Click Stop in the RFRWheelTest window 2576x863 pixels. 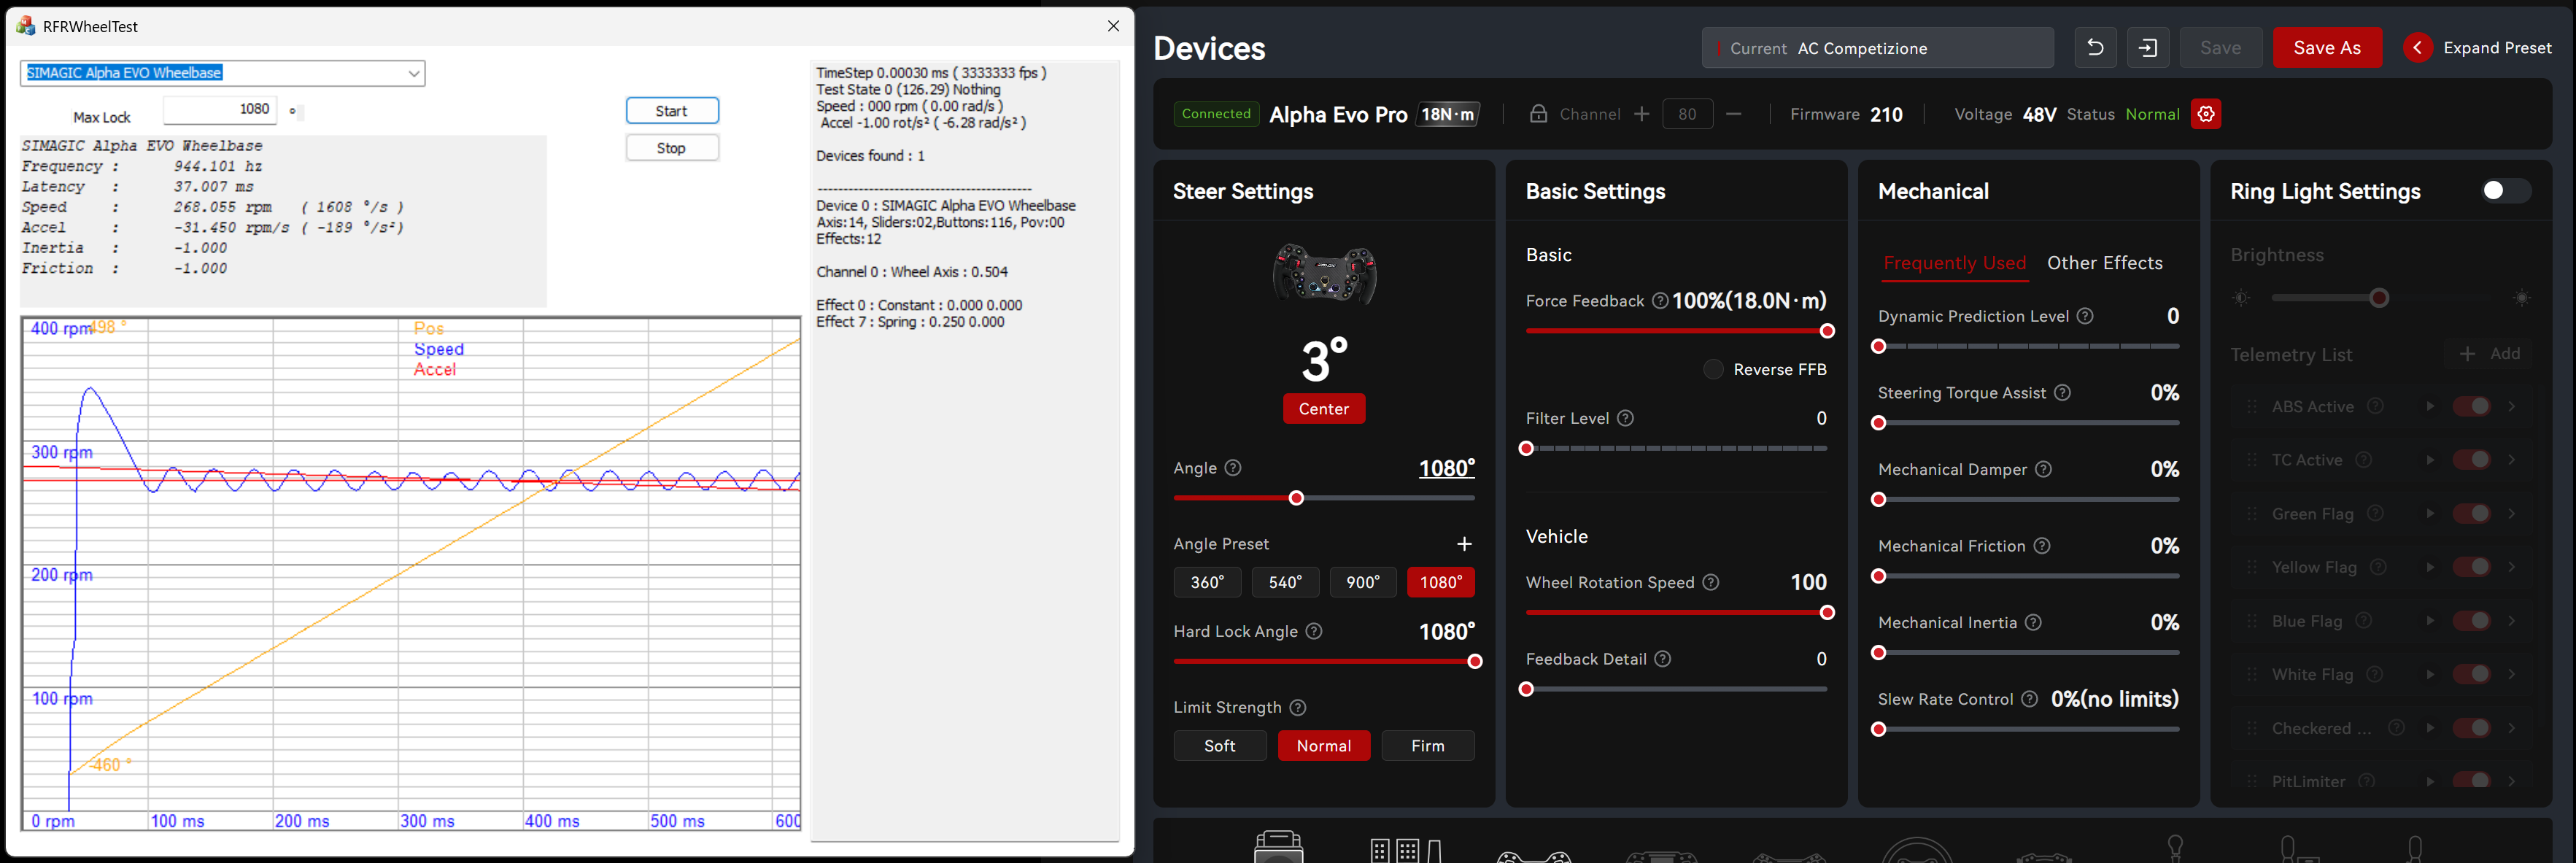(x=672, y=148)
